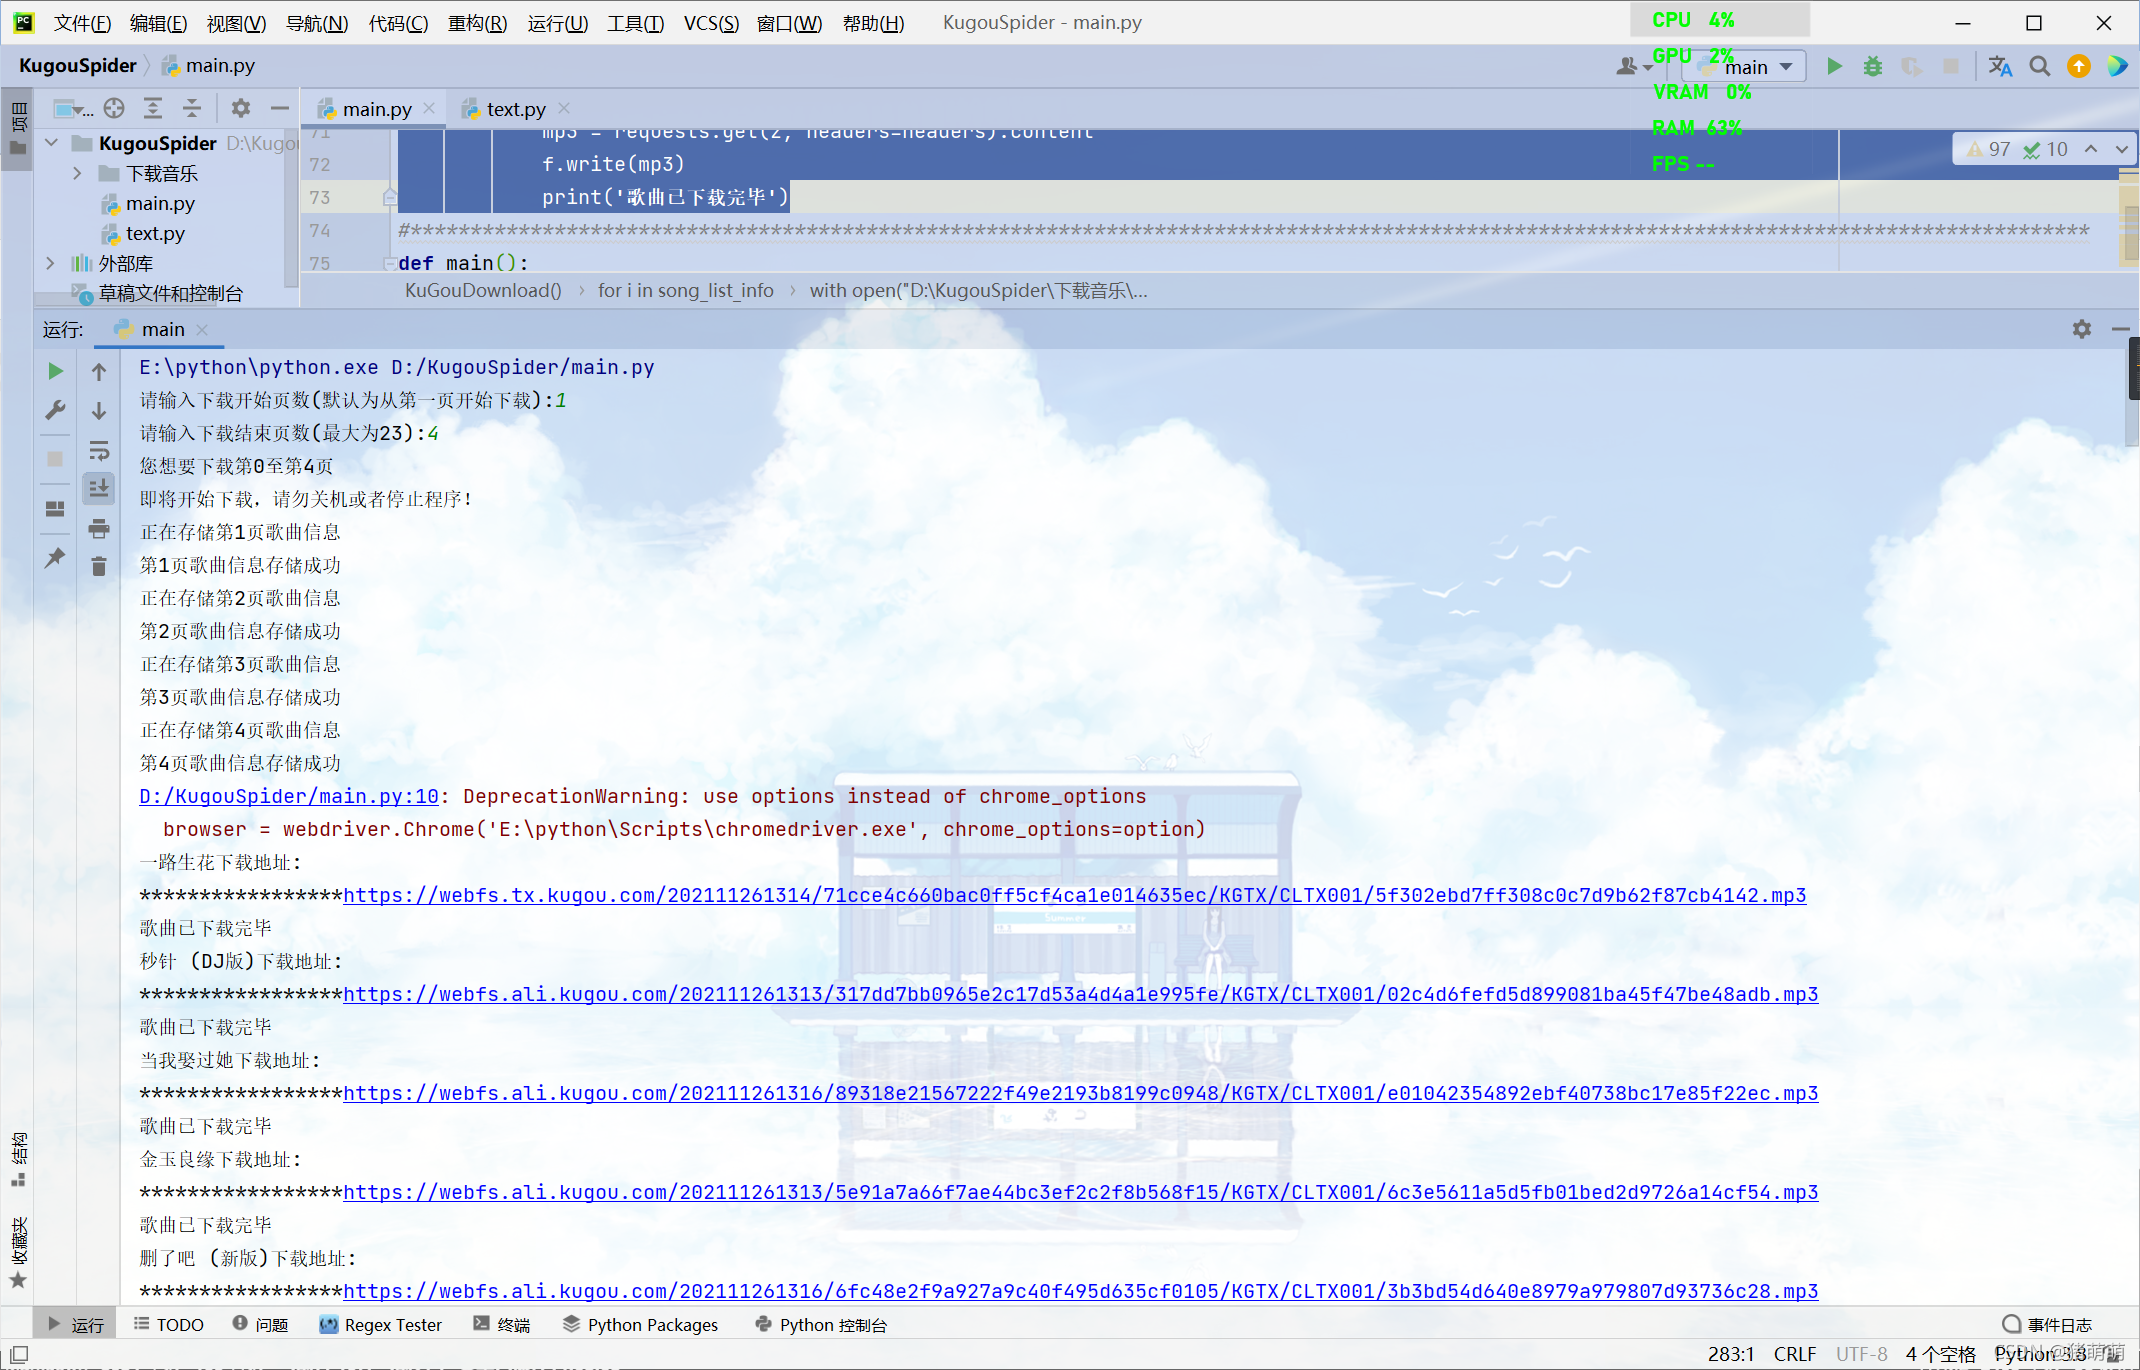
Task: Click locate file crosshair icon in project panel
Action: 114,108
